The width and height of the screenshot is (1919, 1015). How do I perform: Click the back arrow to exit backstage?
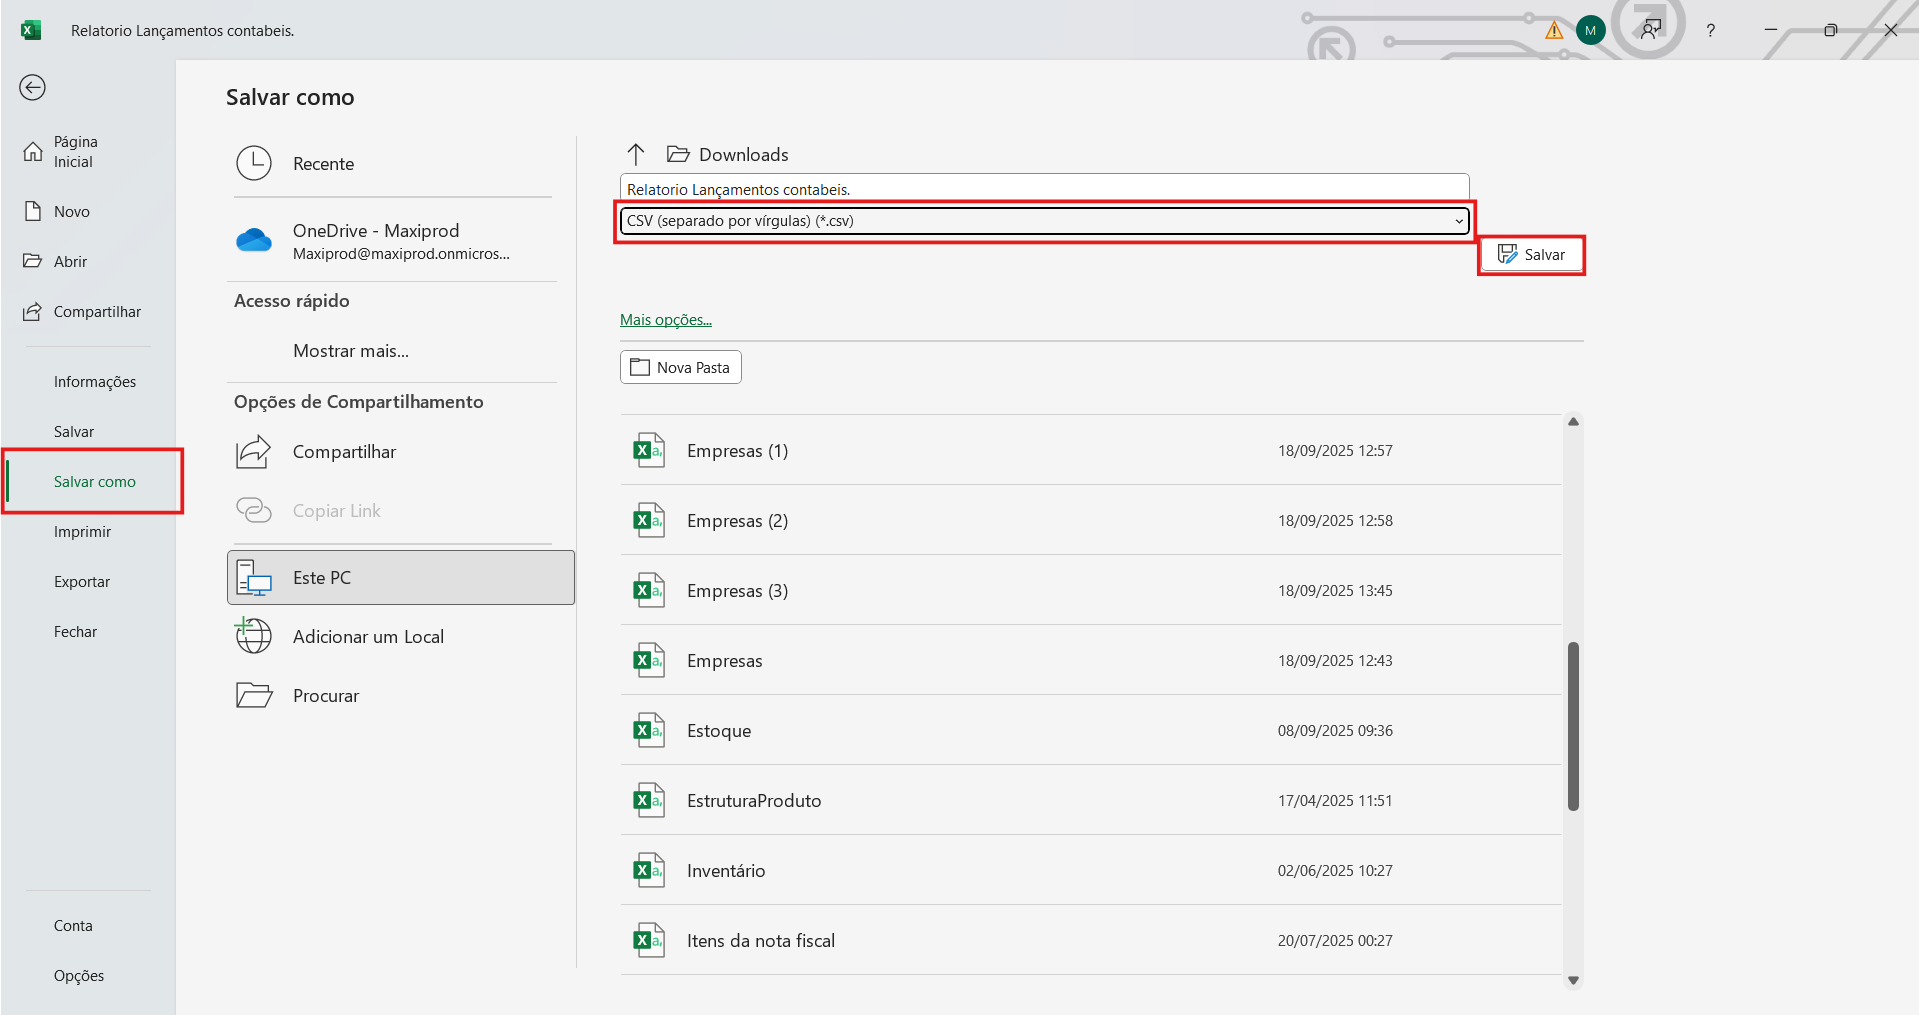point(33,88)
